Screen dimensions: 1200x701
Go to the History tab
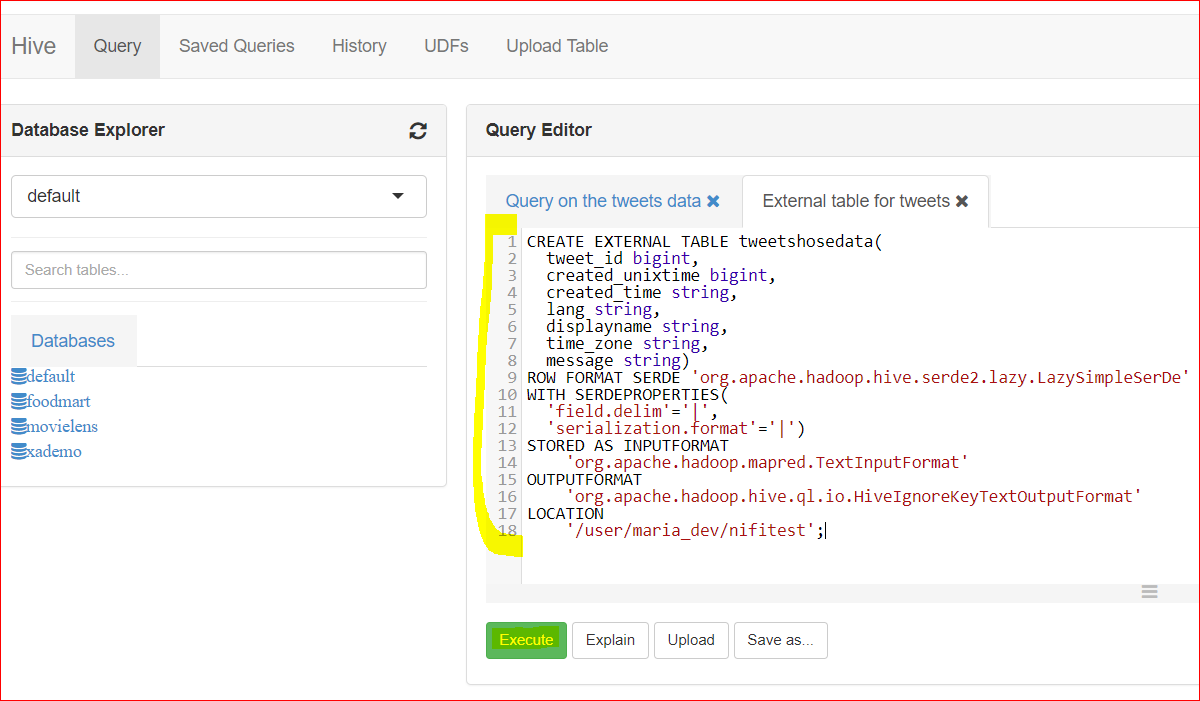[359, 46]
